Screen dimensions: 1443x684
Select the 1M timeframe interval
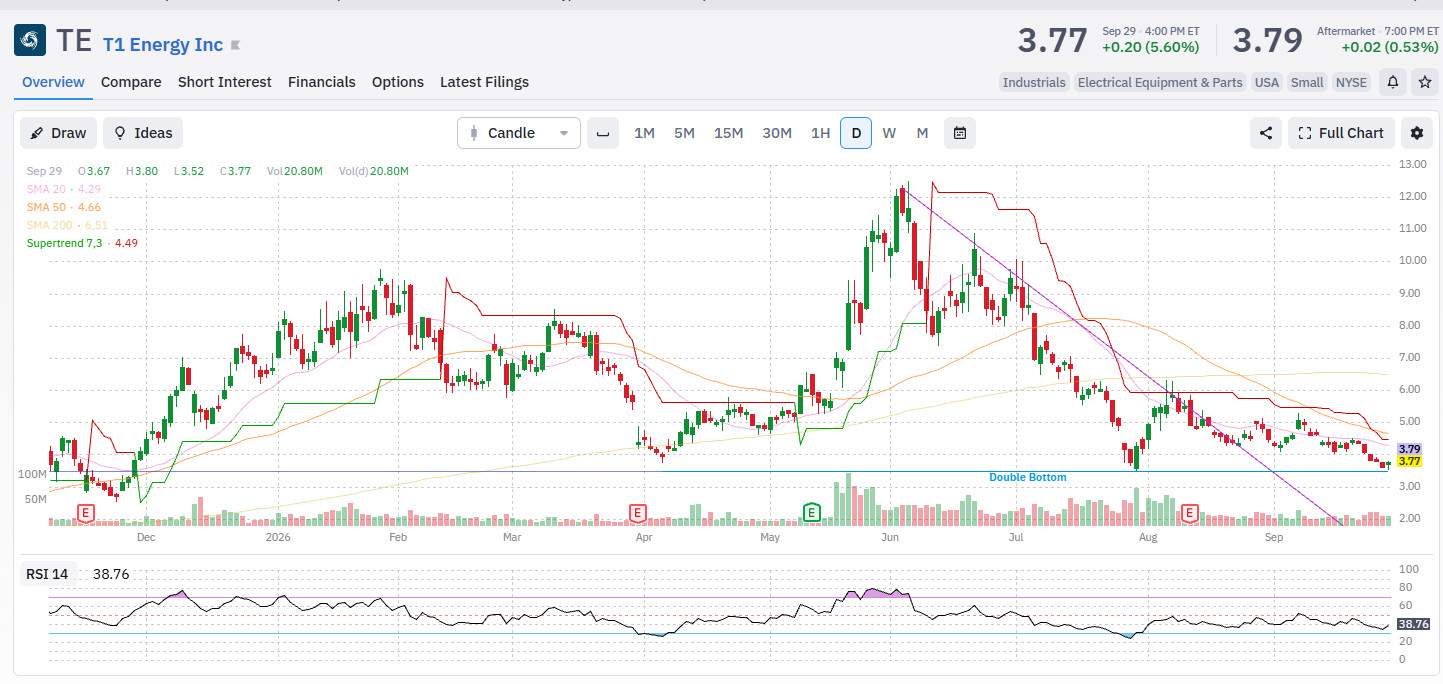pos(645,133)
